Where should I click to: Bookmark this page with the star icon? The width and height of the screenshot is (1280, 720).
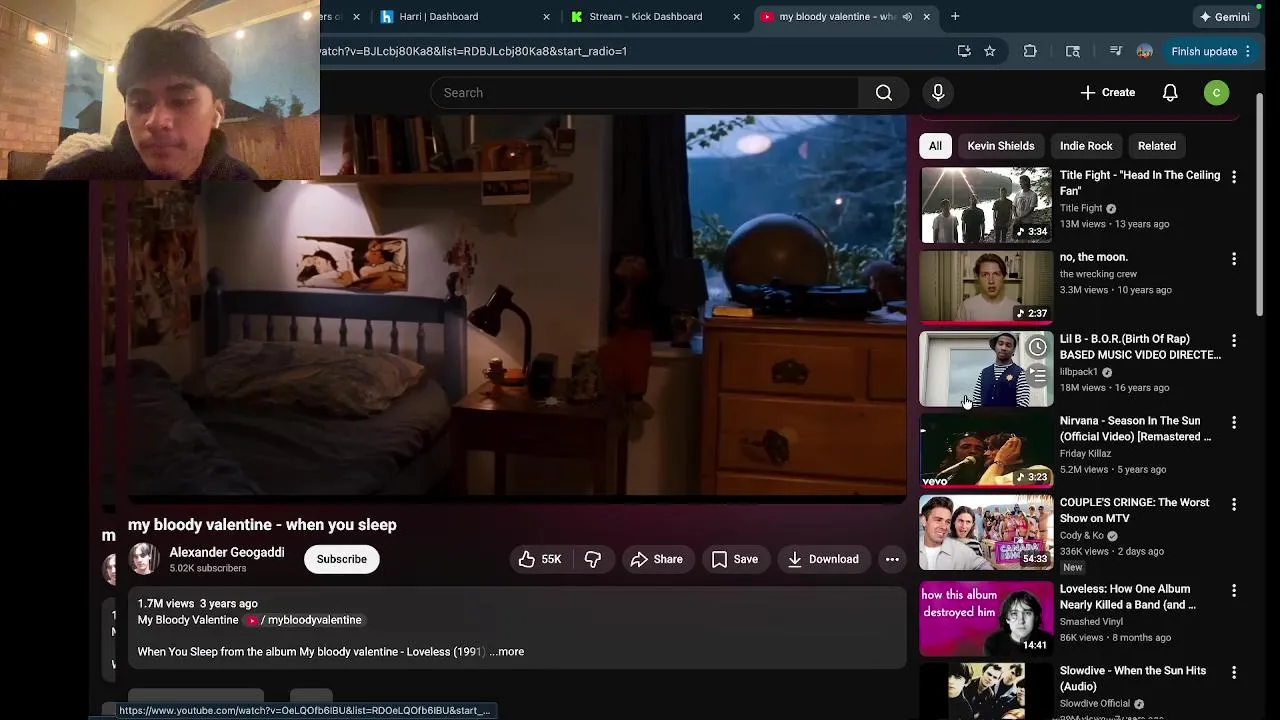[989, 51]
